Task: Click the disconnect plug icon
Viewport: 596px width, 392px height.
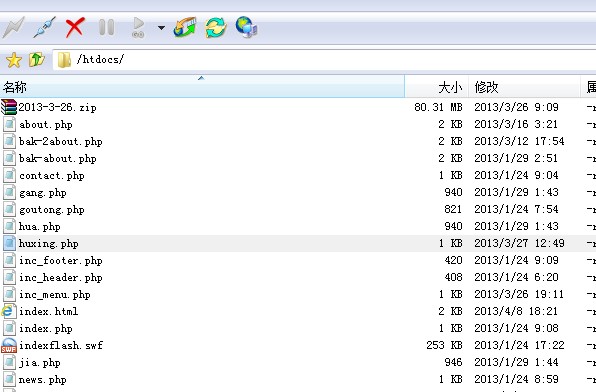Action: coord(44,27)
